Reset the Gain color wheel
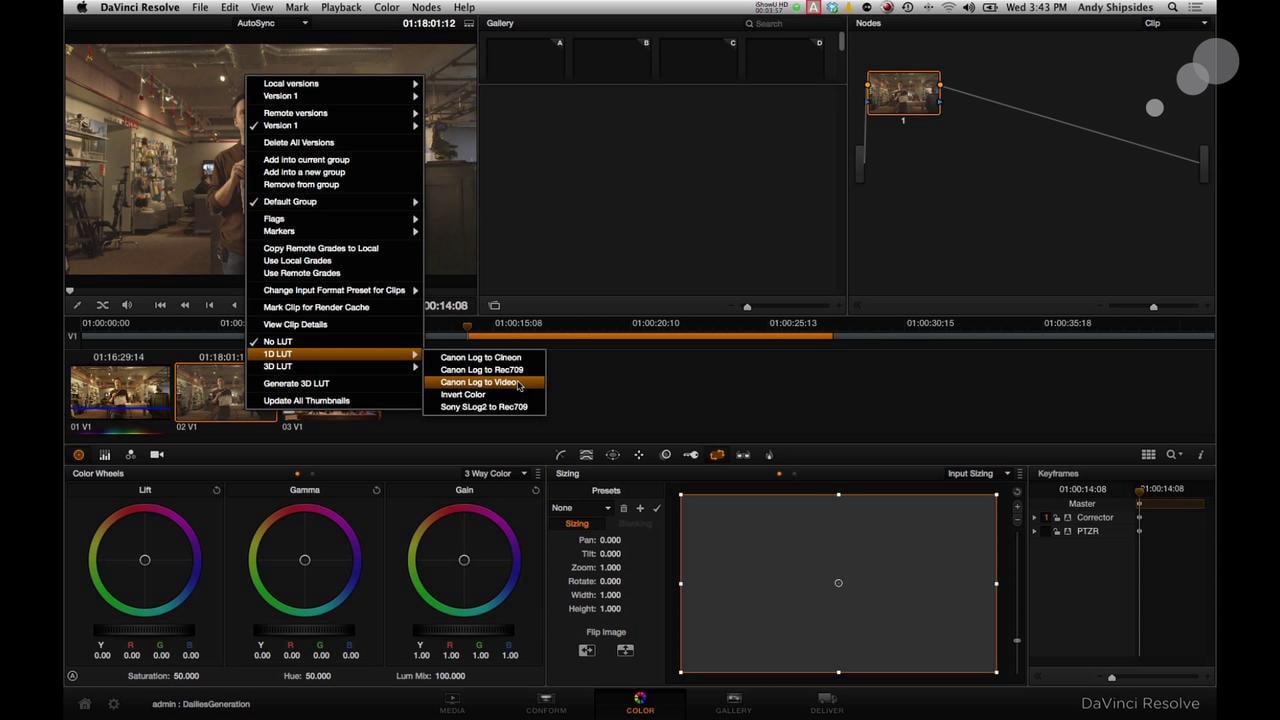This screenshot has width=1280, height=720. (x=536, y=490)
